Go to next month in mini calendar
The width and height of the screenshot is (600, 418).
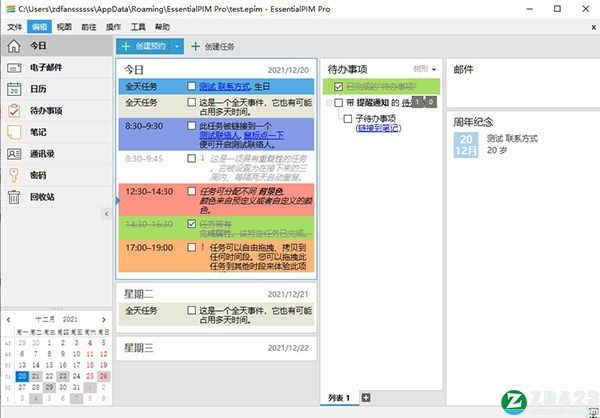tap(104, 319)
